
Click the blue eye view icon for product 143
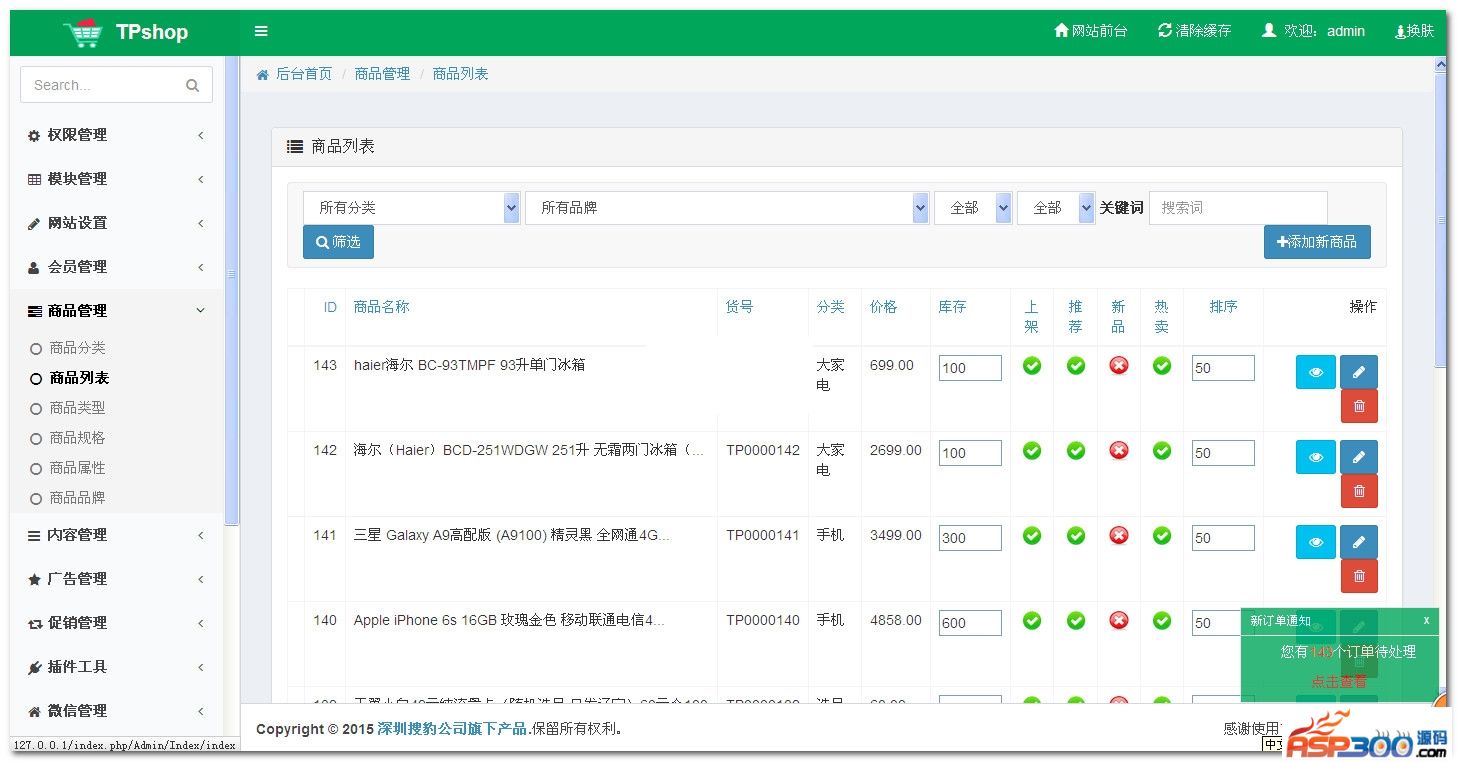(x=1315, y=372)
